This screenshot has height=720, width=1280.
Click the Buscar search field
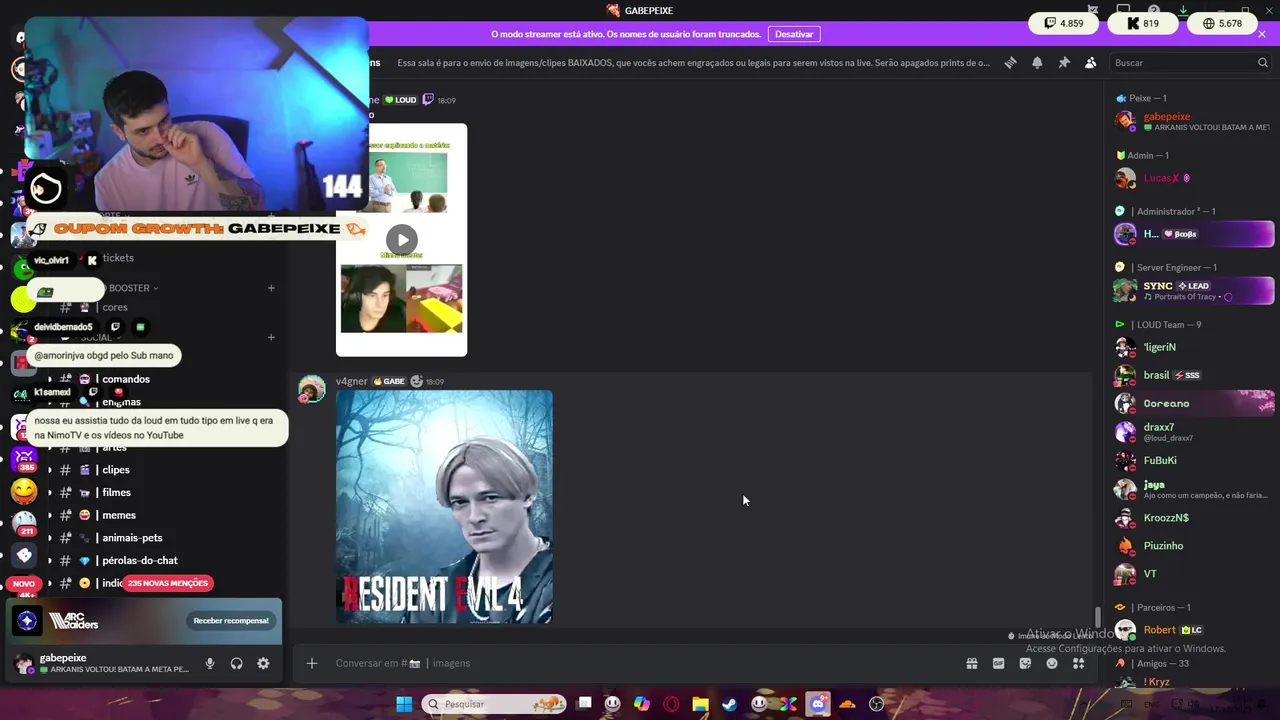1190,63
